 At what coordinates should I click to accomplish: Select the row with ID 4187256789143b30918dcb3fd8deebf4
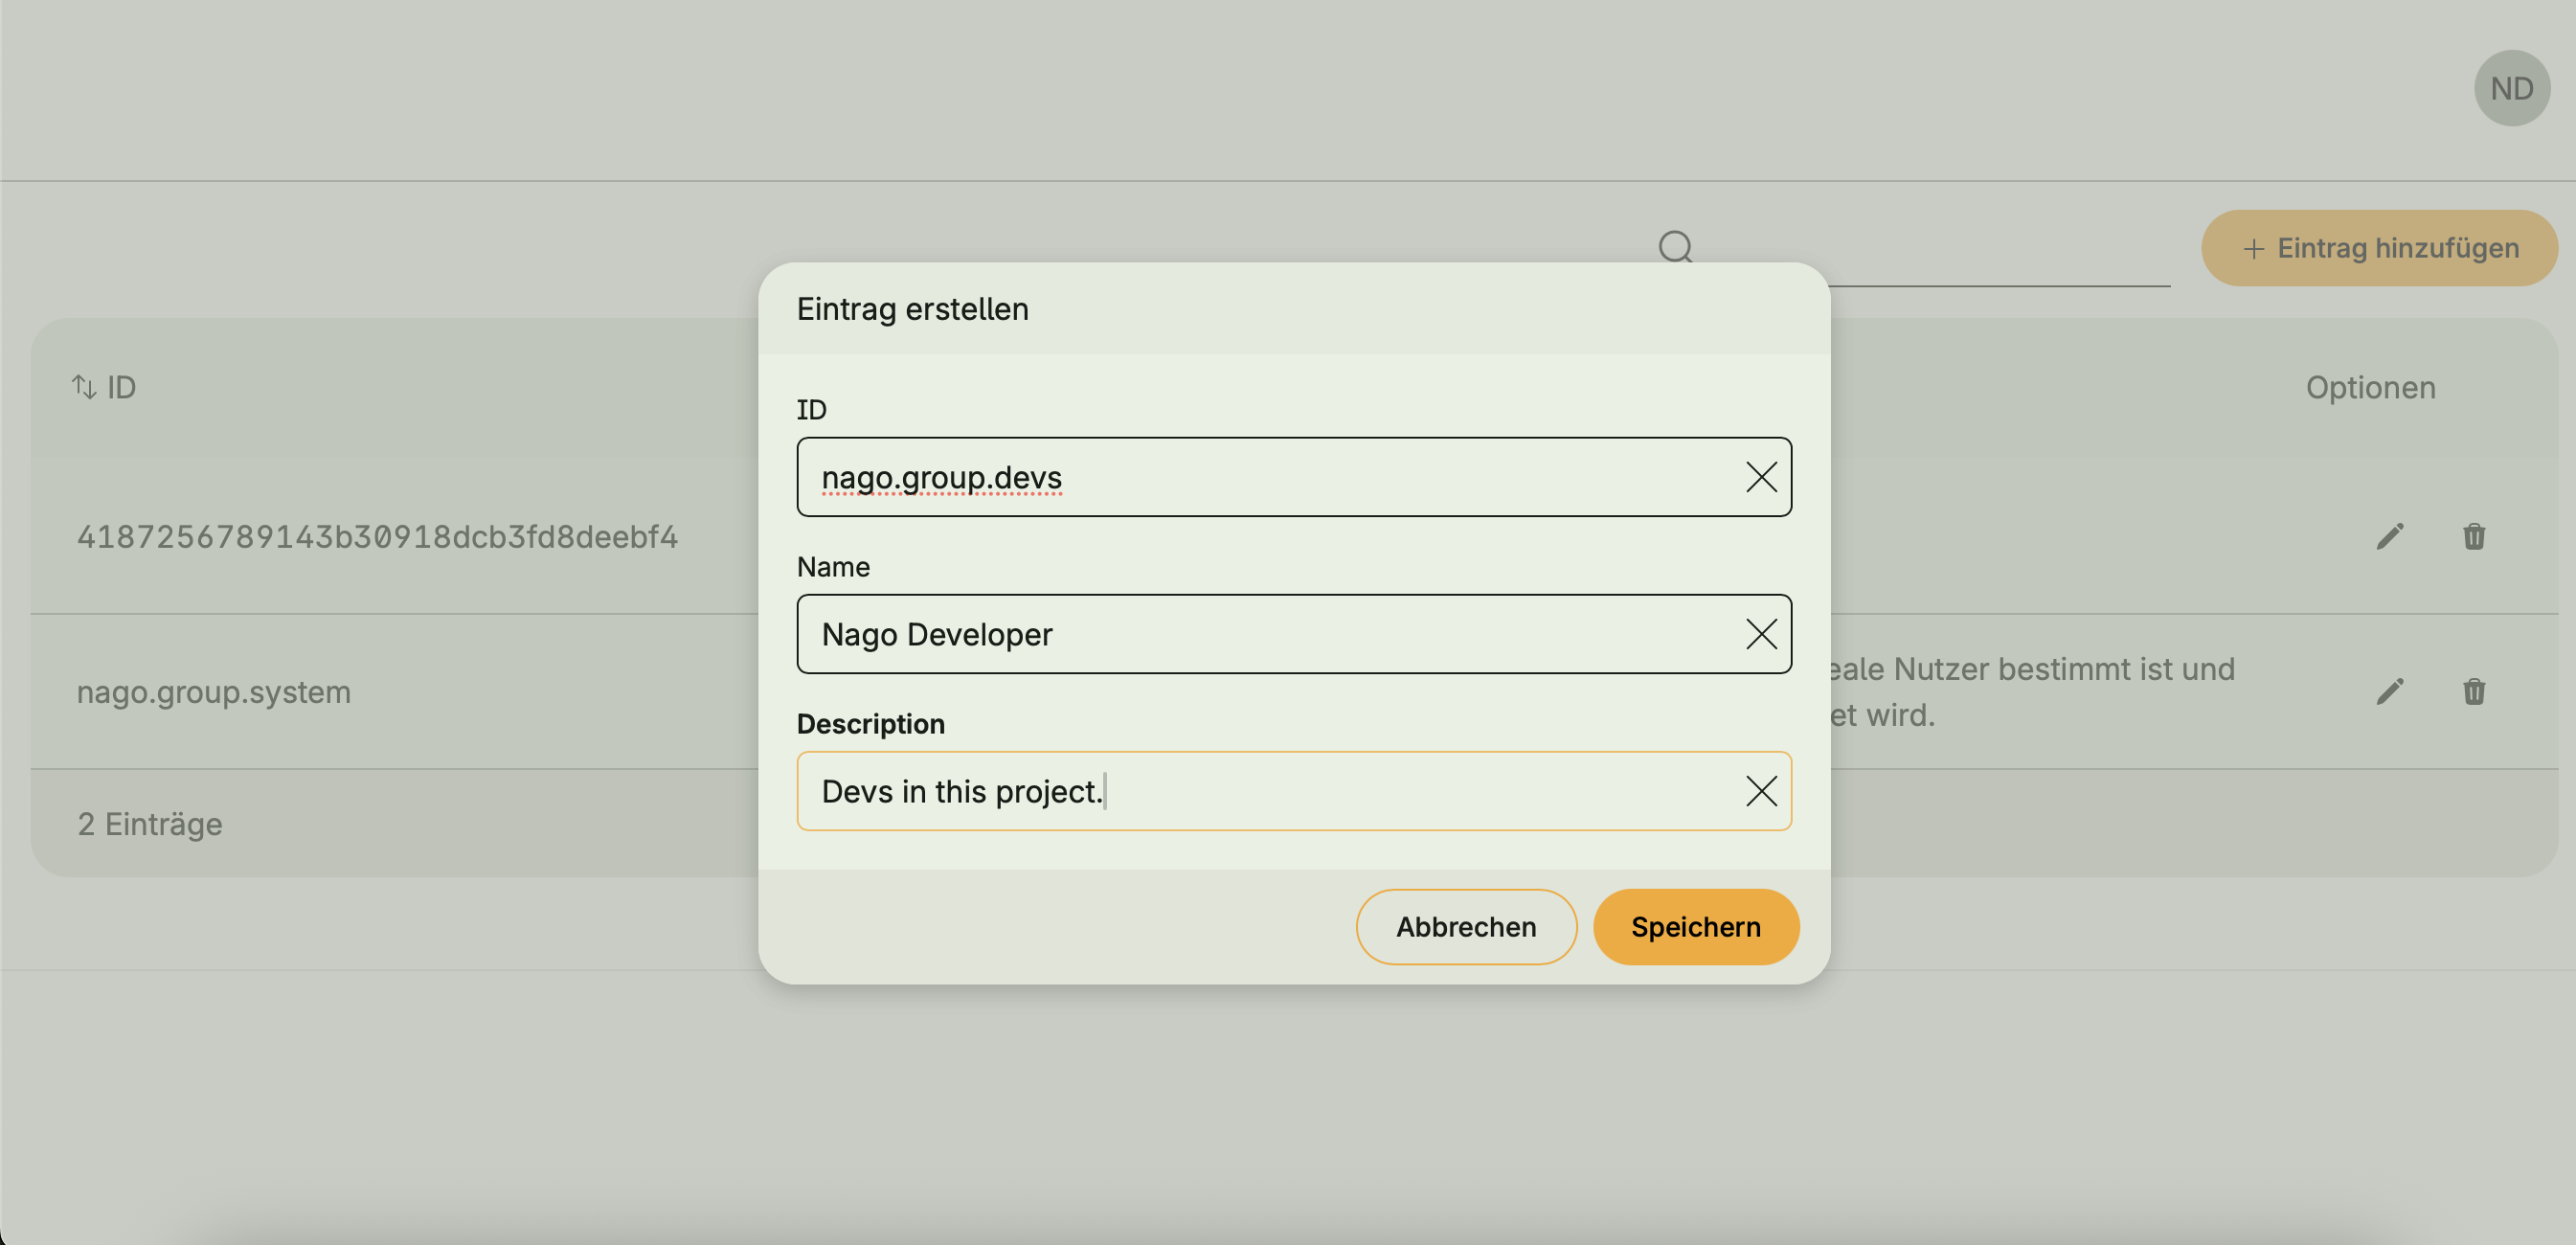(377, 537)
